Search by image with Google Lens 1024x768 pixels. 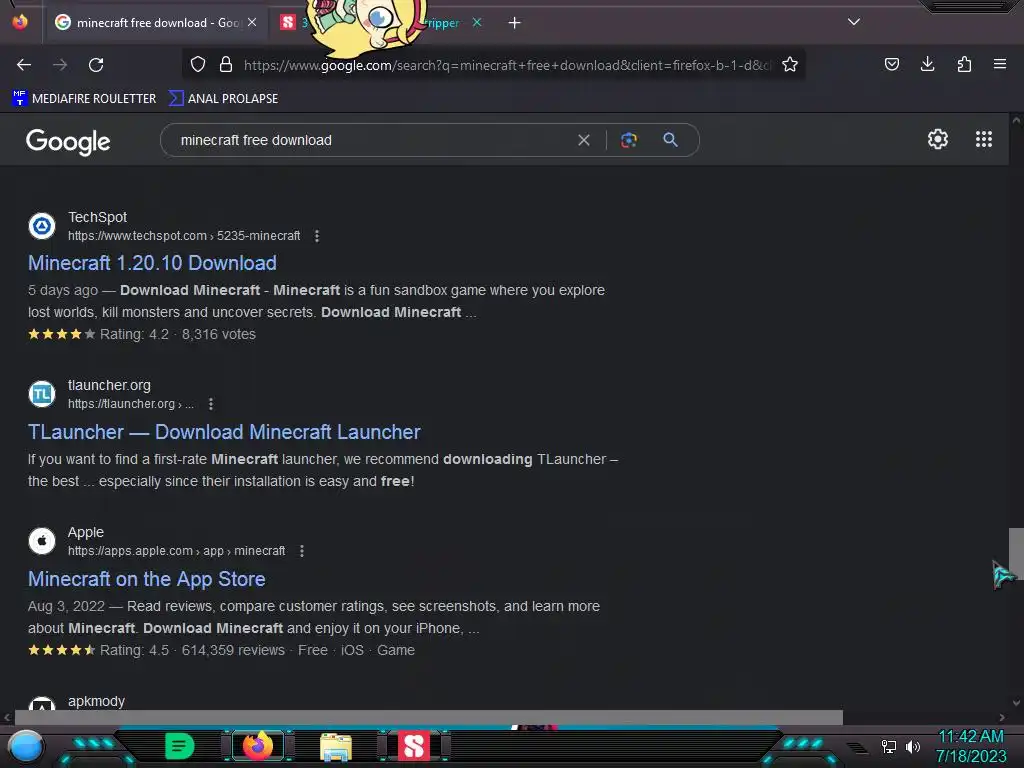click(629, 140)
